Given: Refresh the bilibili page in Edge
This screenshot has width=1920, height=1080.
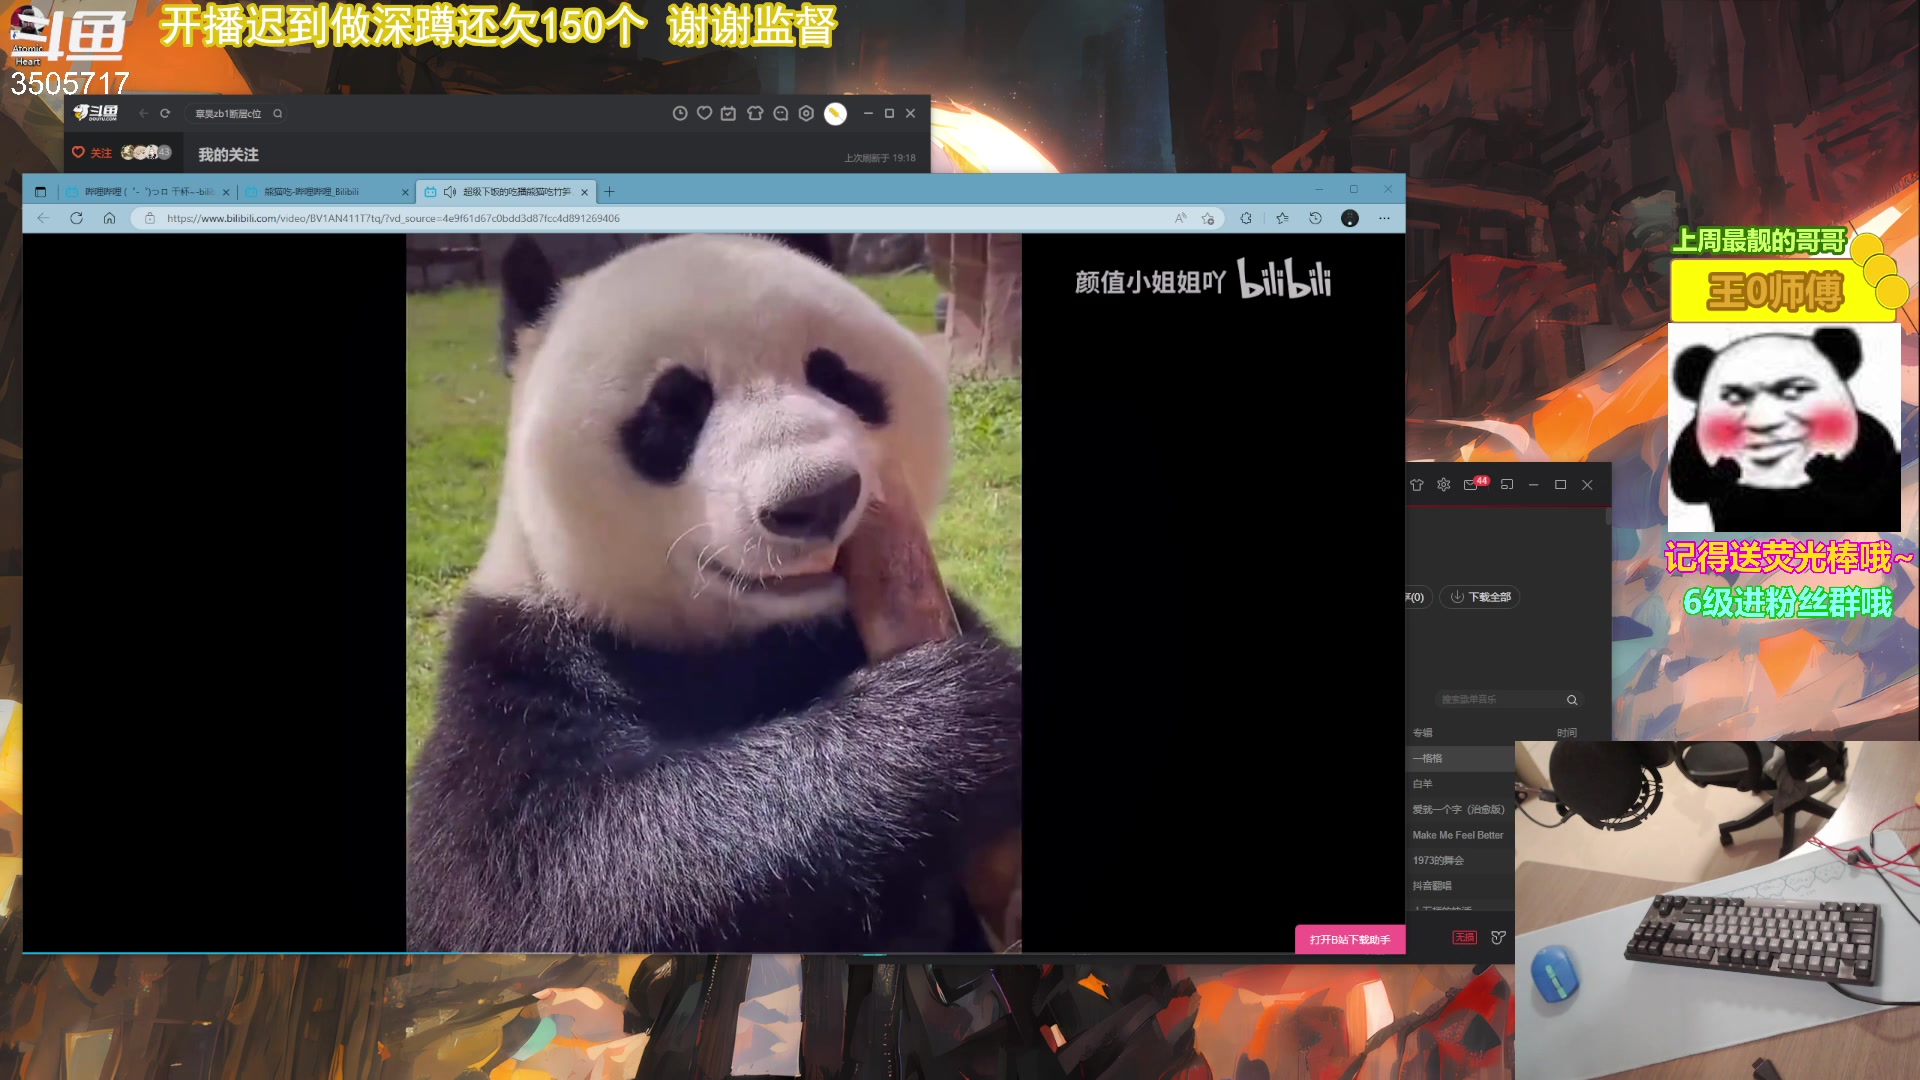Looking at the screenshot, I should [x=77, y=218].
